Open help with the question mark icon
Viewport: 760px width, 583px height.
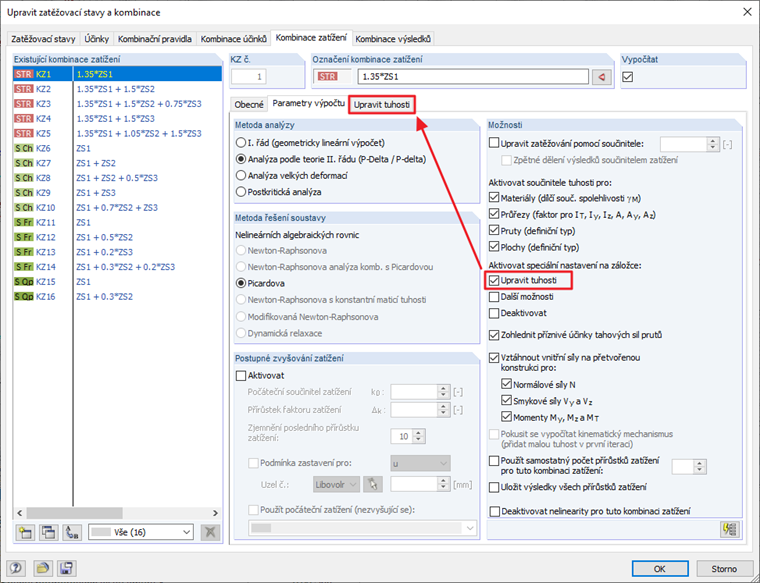16,568
